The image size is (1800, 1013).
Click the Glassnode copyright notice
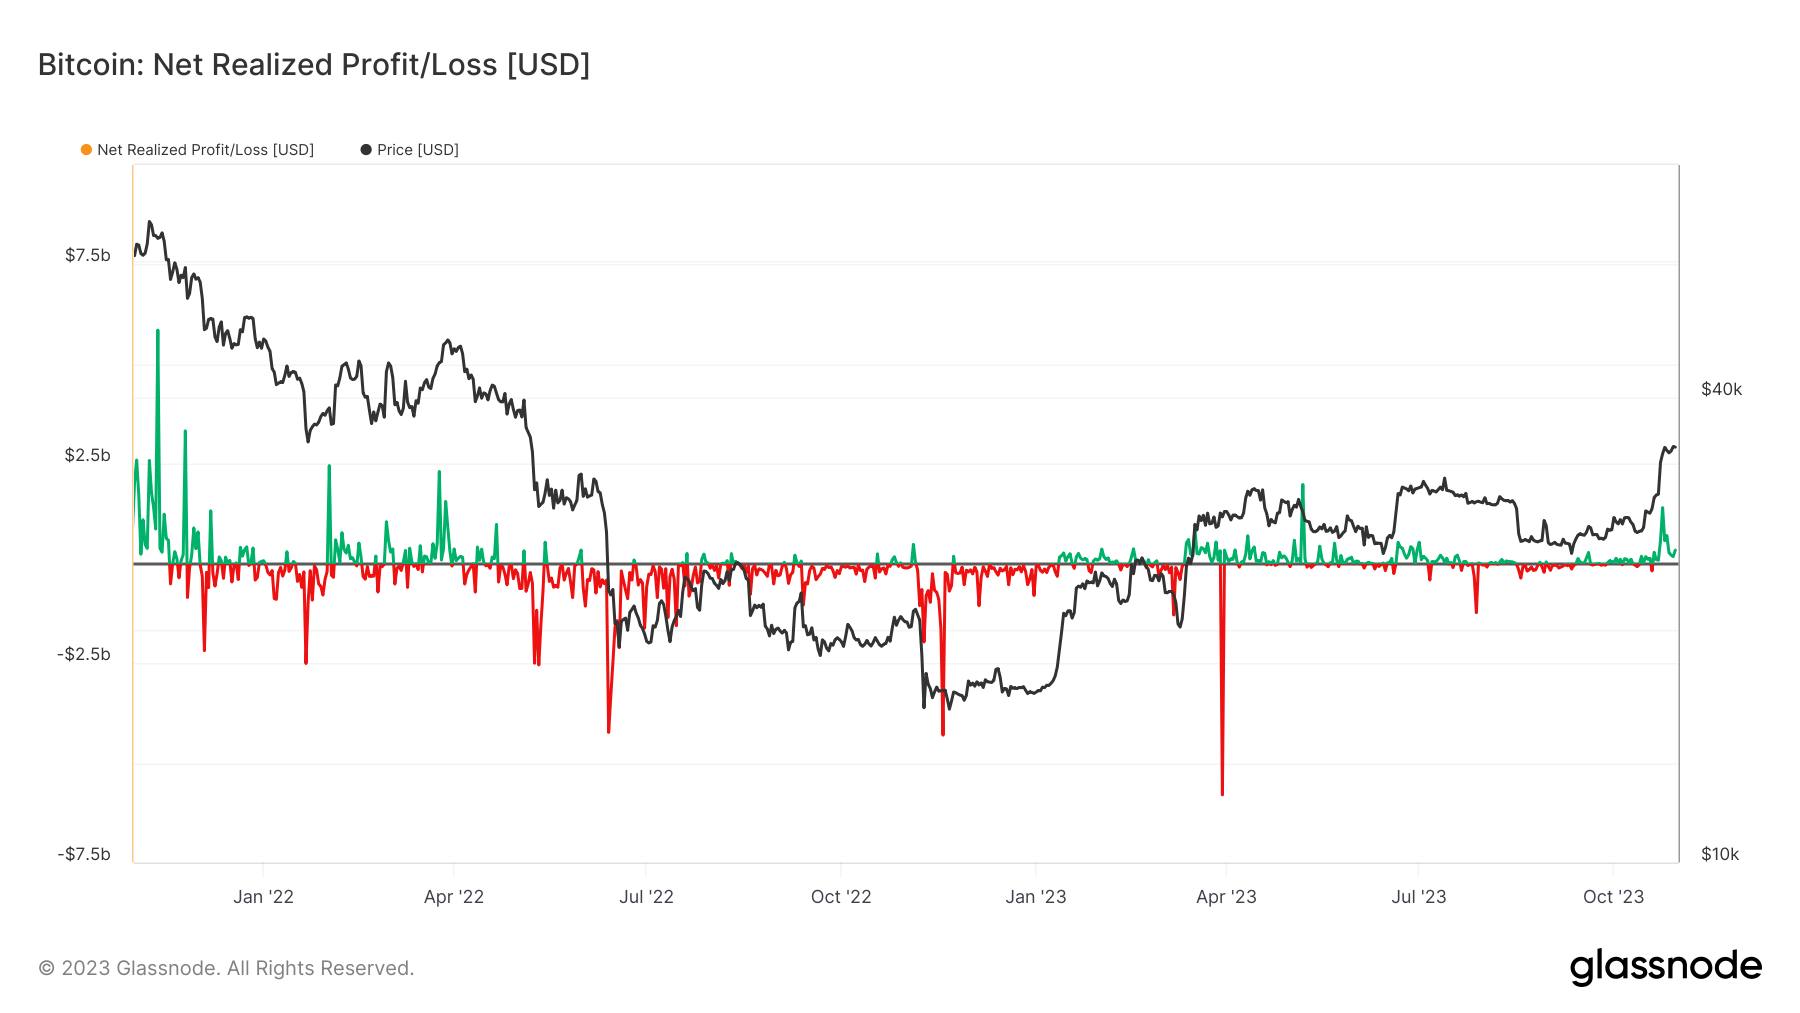(x=226, y=968)
